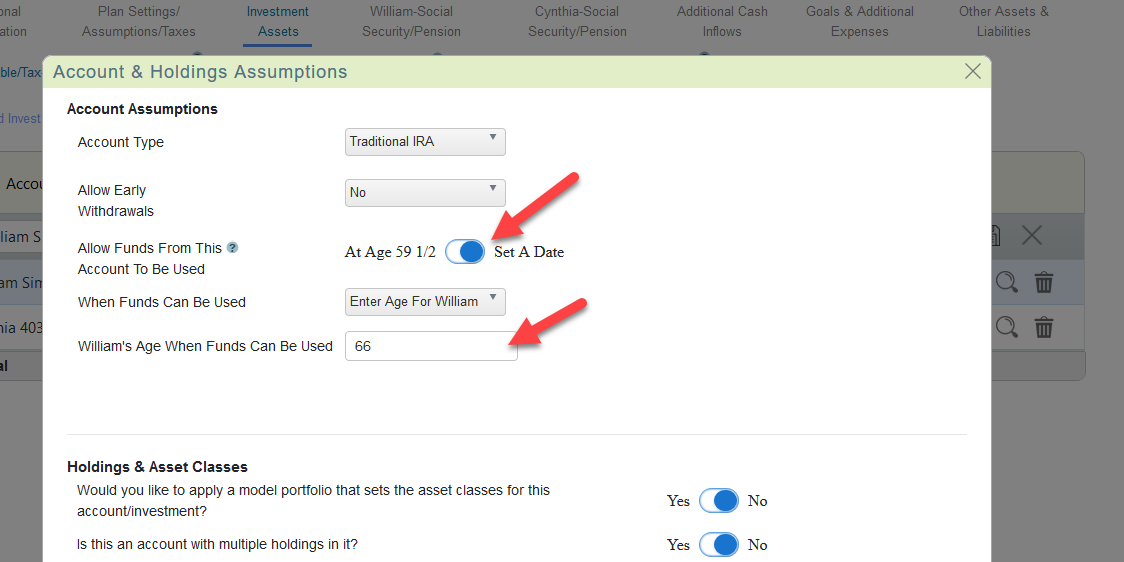Switch to the Investment Assets tab

pos(277,22)
